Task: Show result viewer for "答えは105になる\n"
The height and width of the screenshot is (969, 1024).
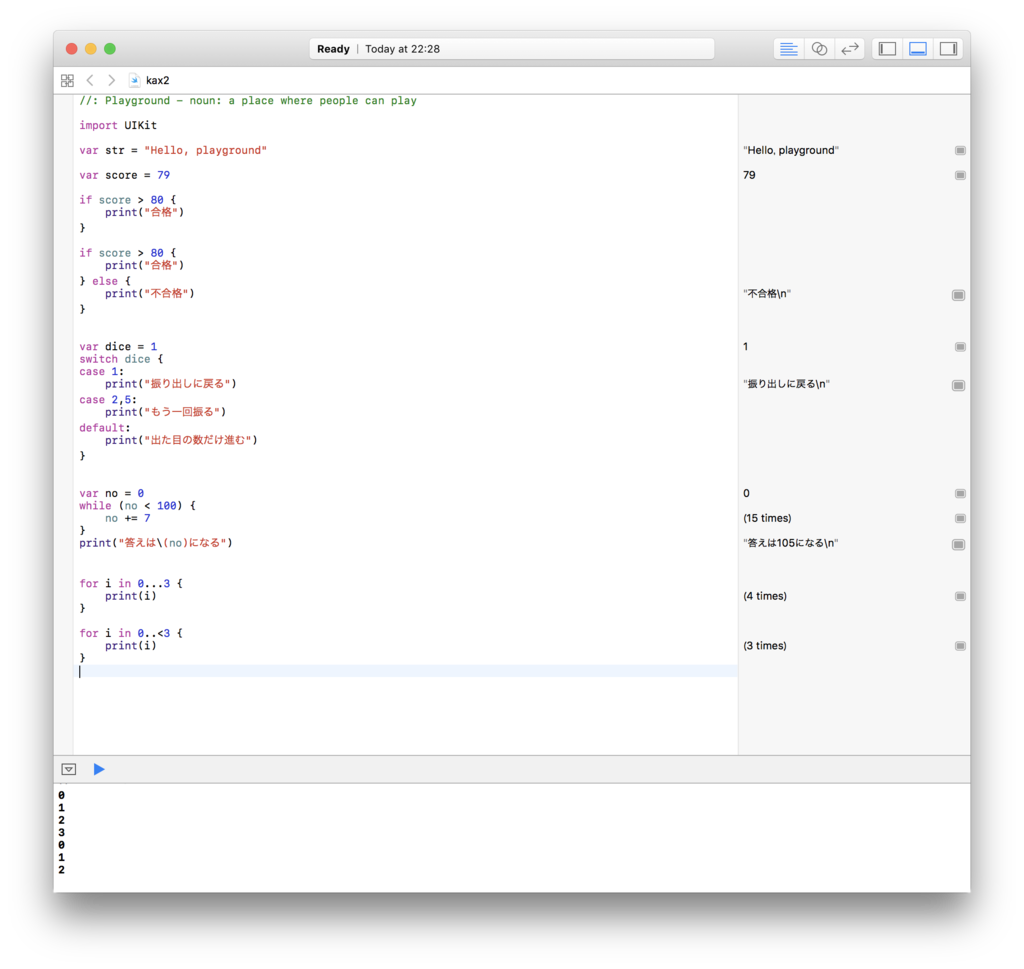Action: coord(958,545)
